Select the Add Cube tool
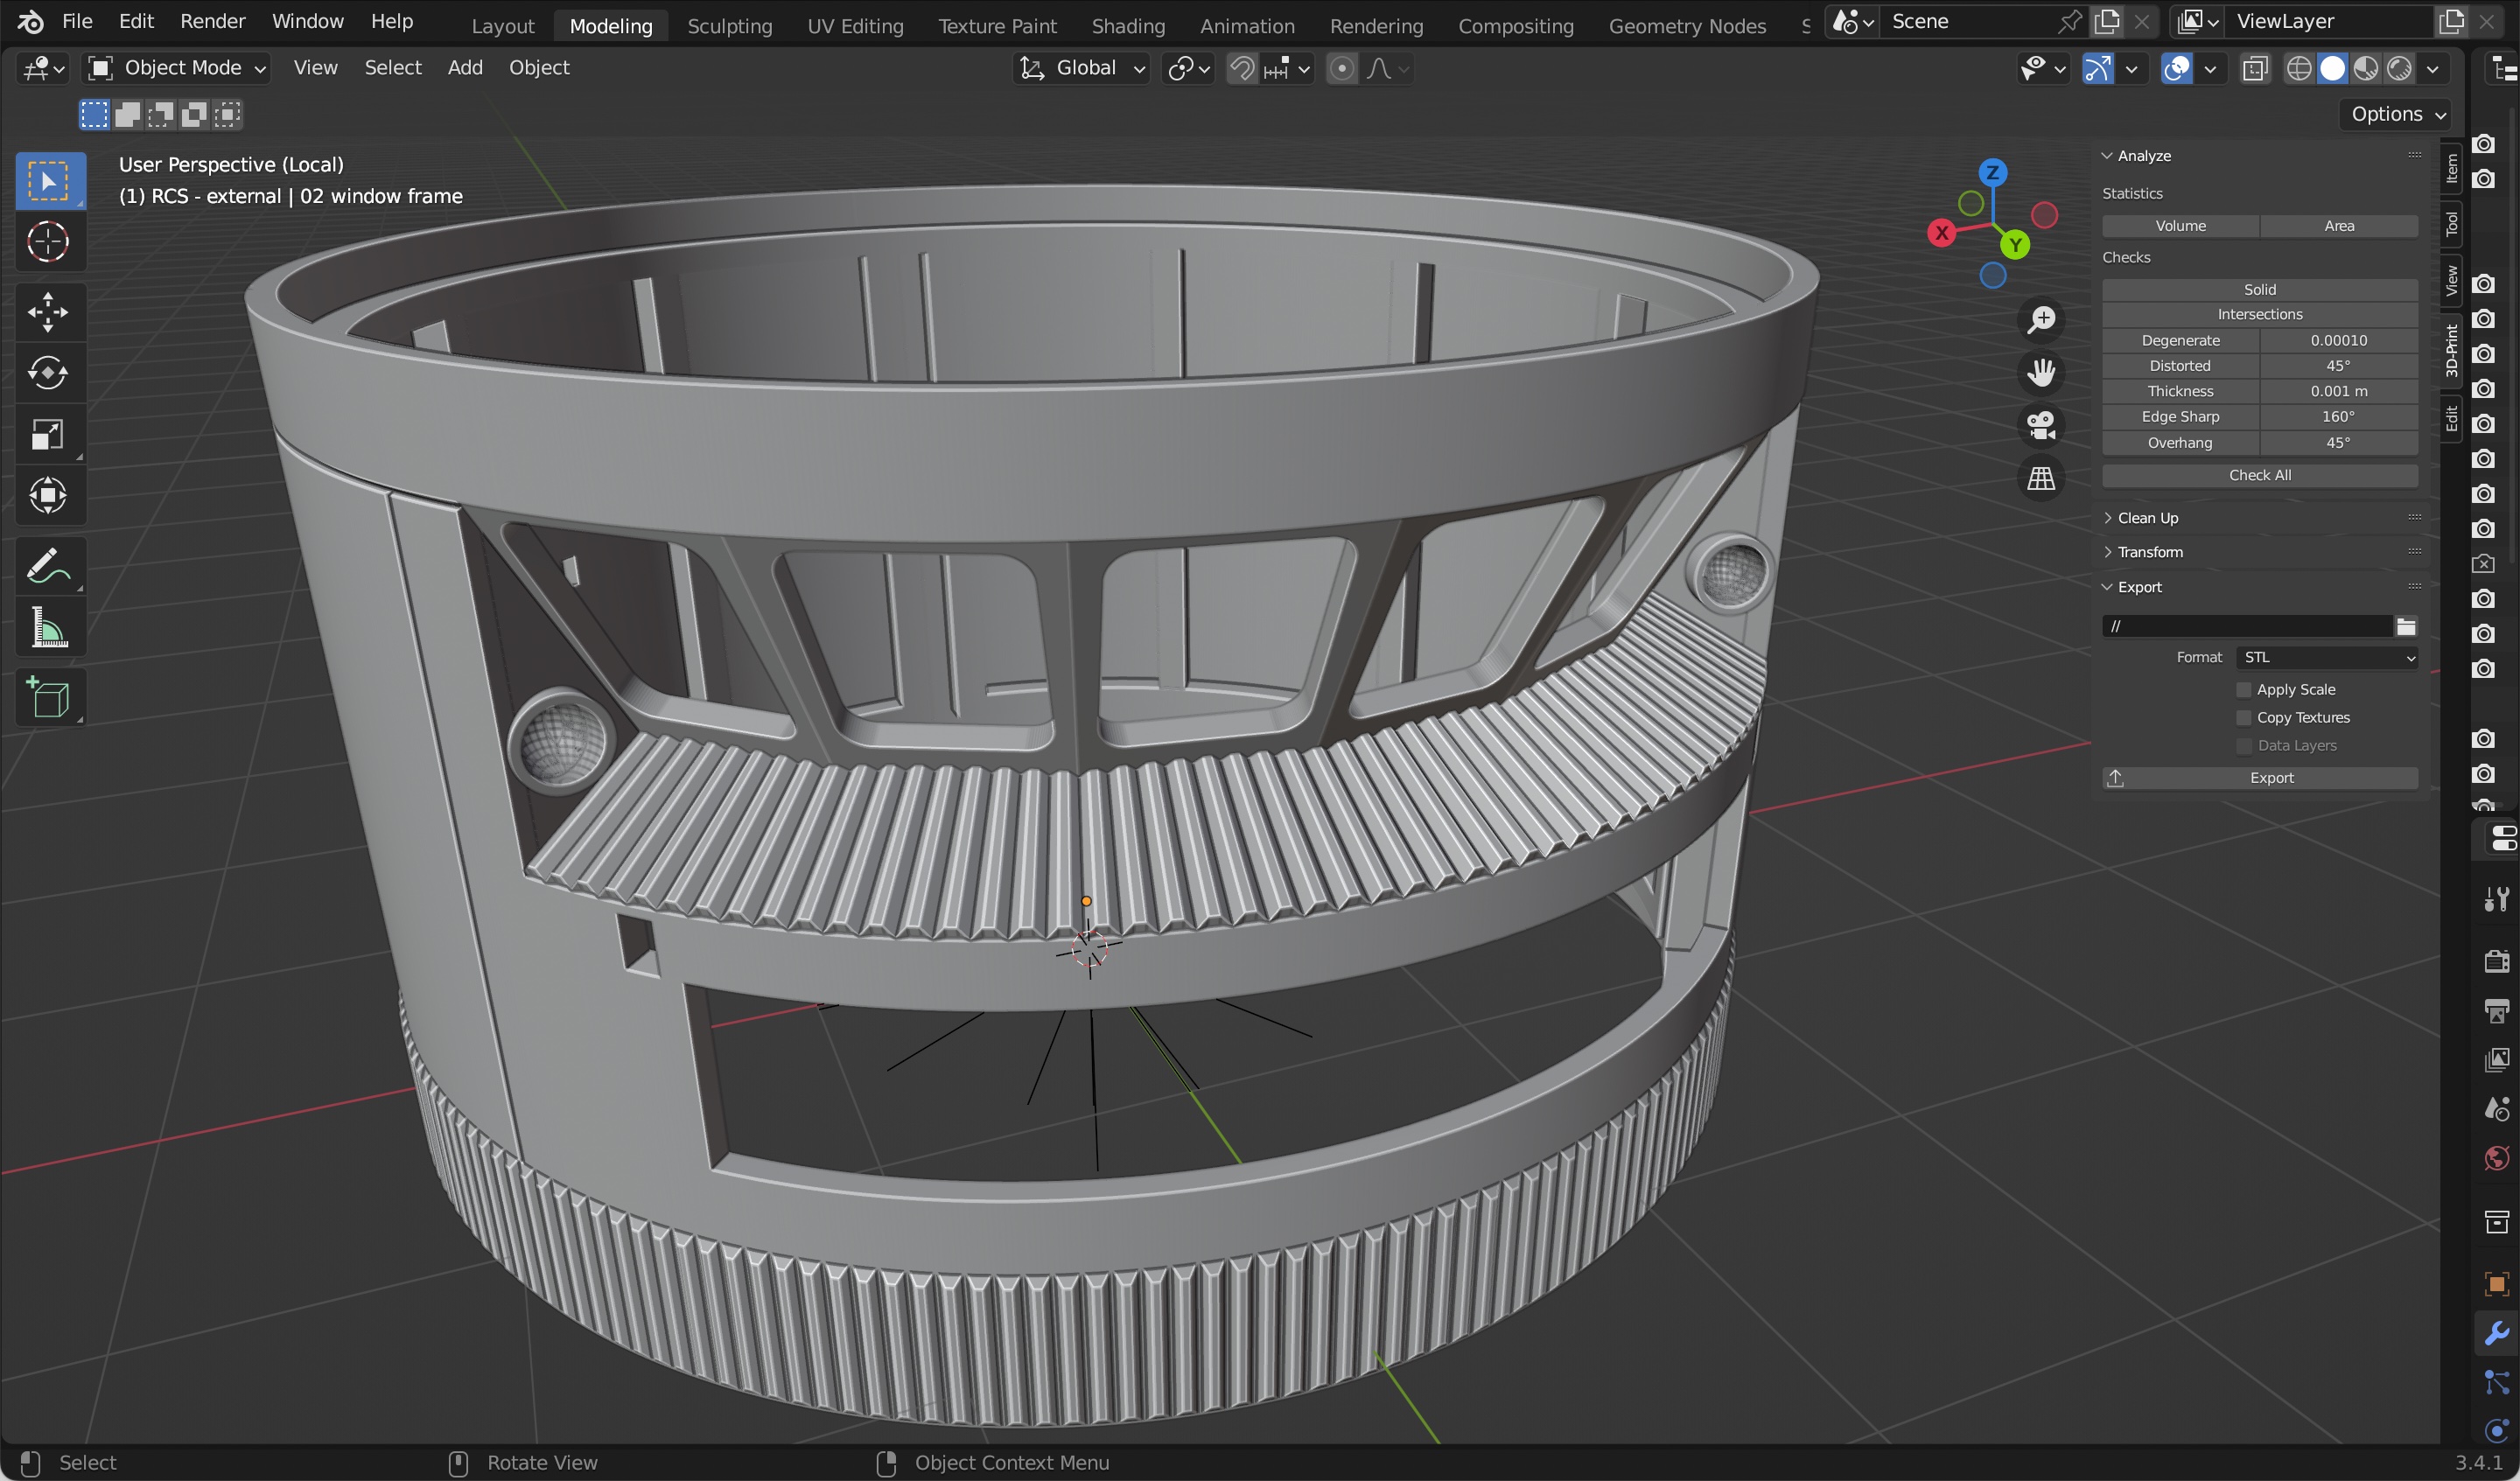Image resolution: width=2520 pixels, height=1481 pixels. (x=49, y=698)
